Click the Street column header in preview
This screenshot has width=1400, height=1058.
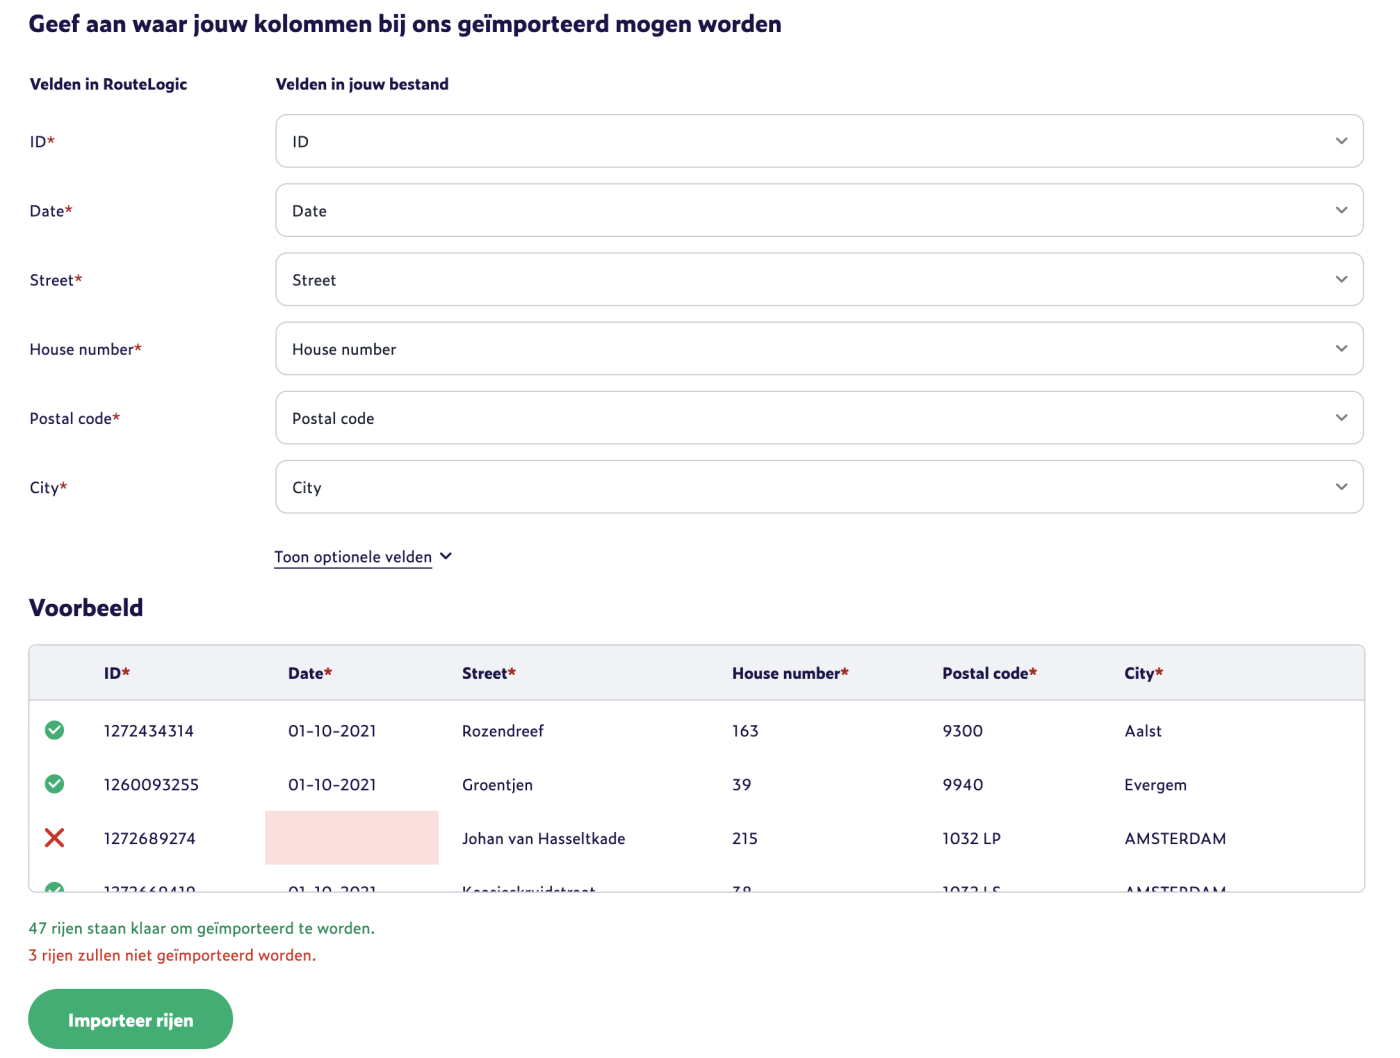[x=488, y=674]
